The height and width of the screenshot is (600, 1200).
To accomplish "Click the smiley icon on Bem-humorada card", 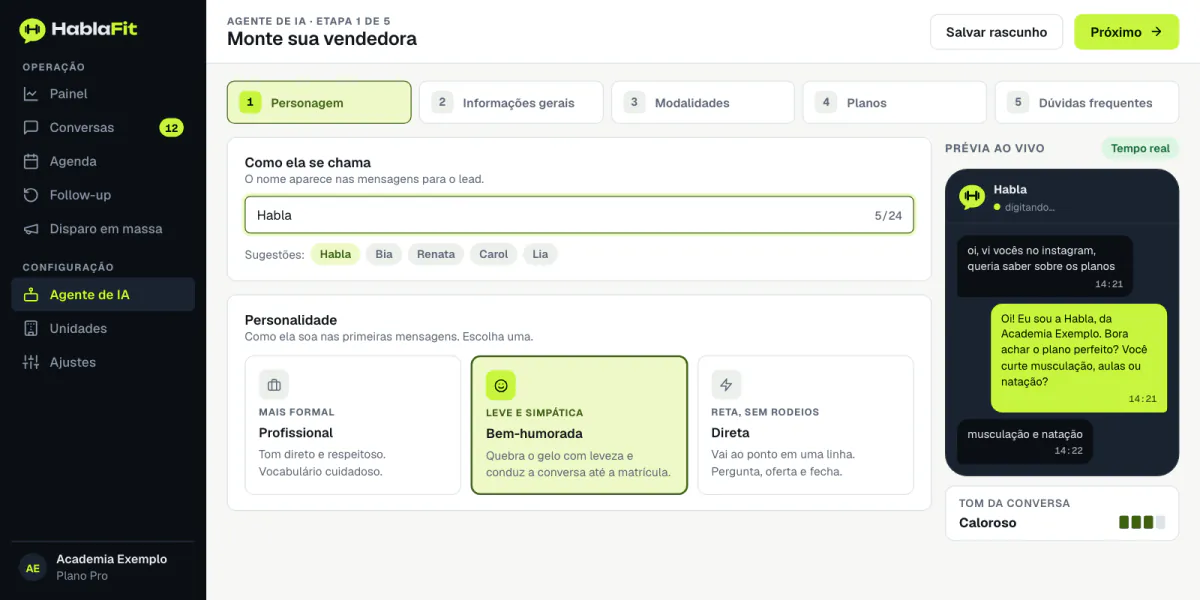I will point(501,385).
